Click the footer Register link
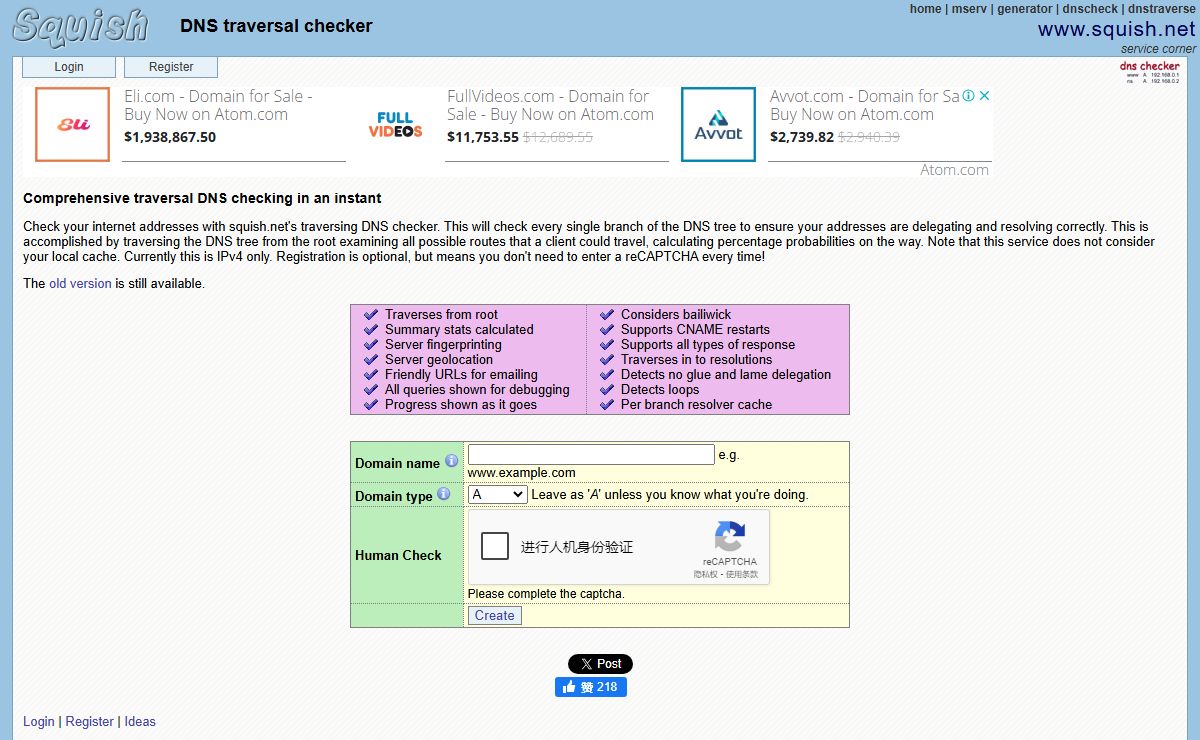 point(90,722)
